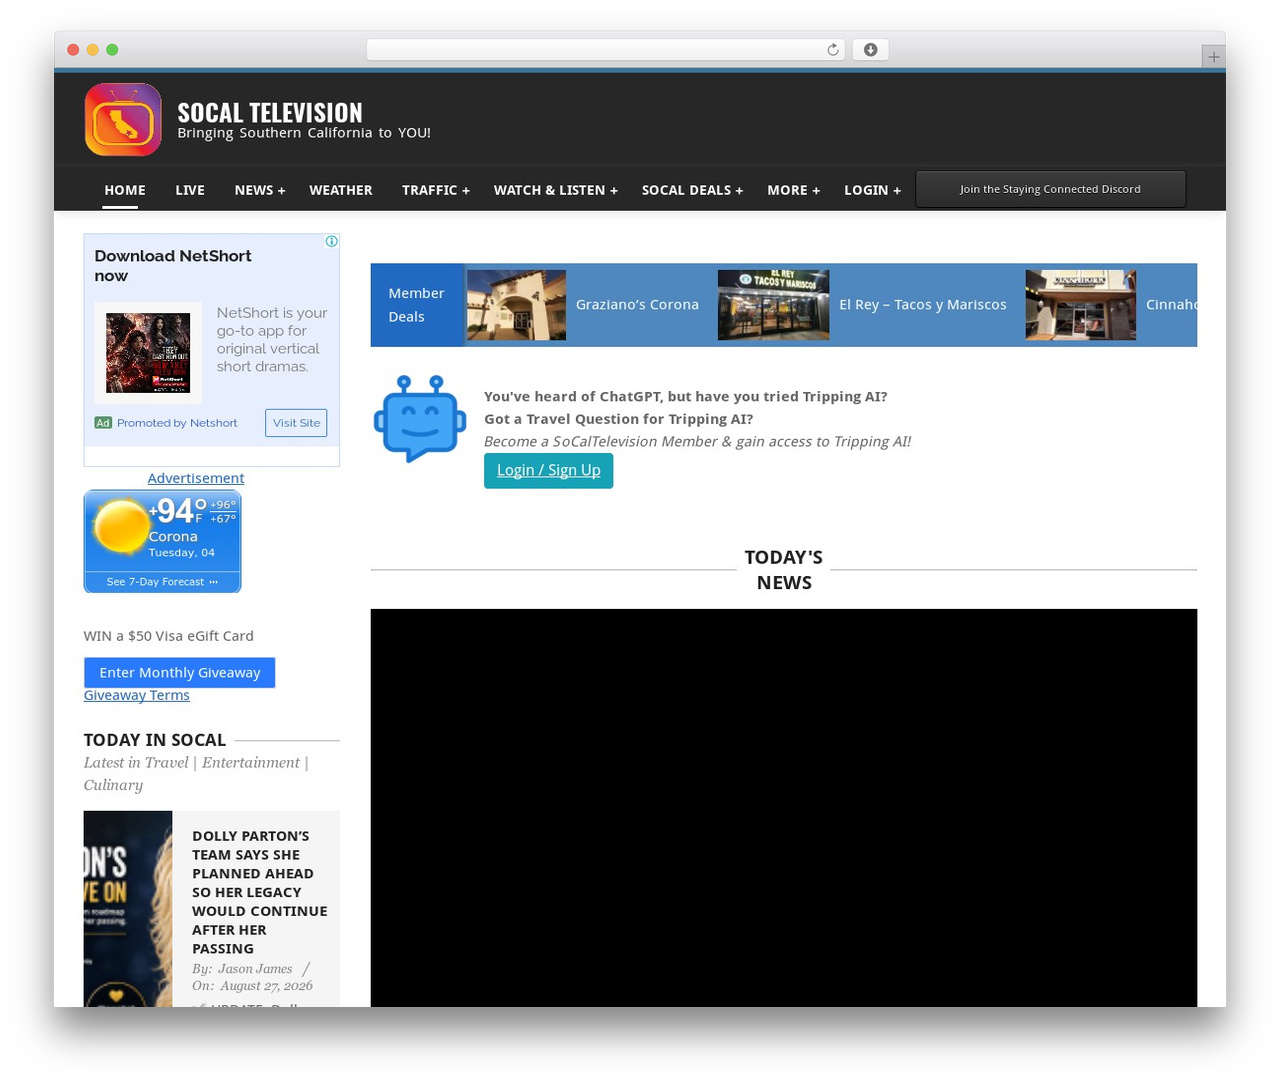1280x1084 pixels.
Task: Click the Member Deals label
Action: pos(416,305)
